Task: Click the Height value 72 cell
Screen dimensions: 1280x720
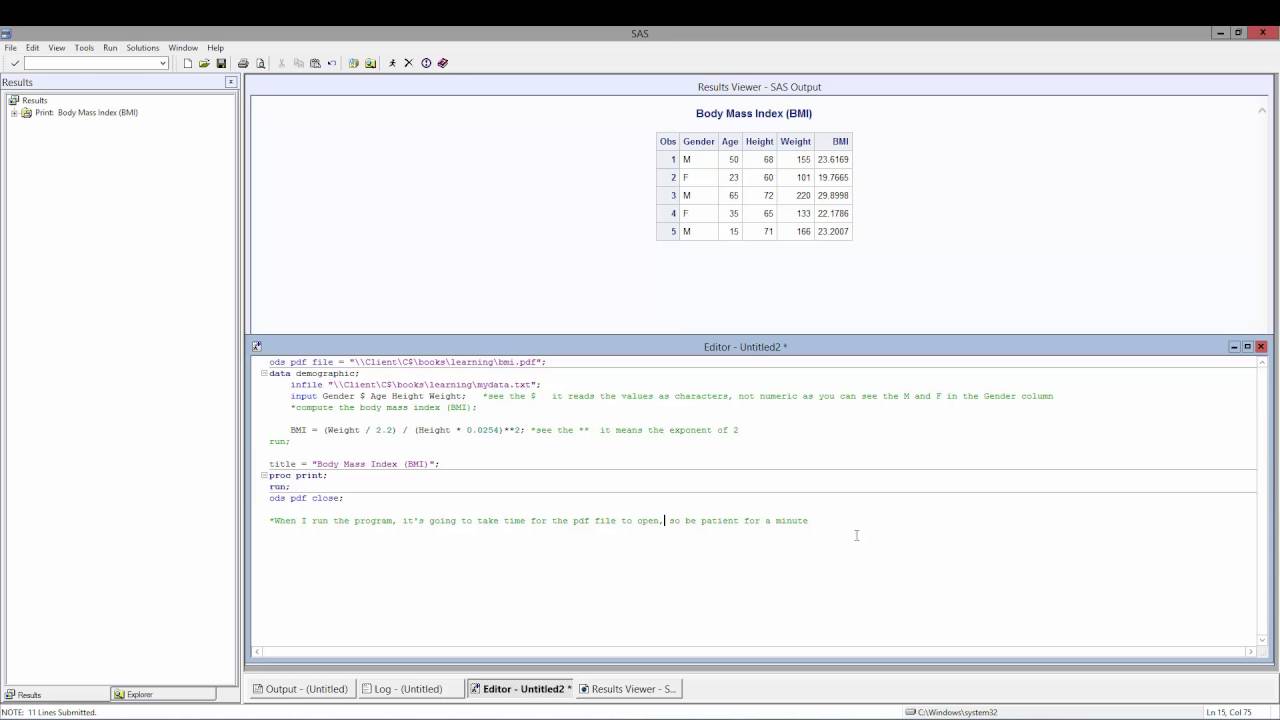Action: 760,196
